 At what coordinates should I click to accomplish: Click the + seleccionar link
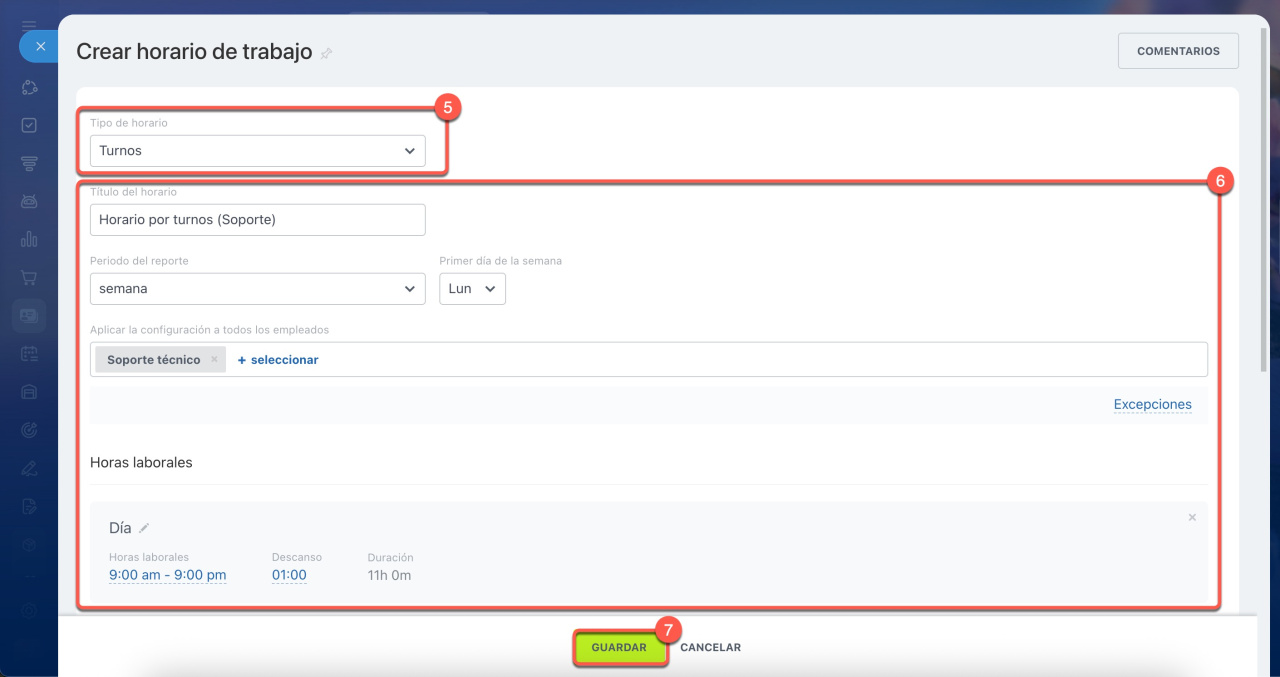tap(278, 360)
